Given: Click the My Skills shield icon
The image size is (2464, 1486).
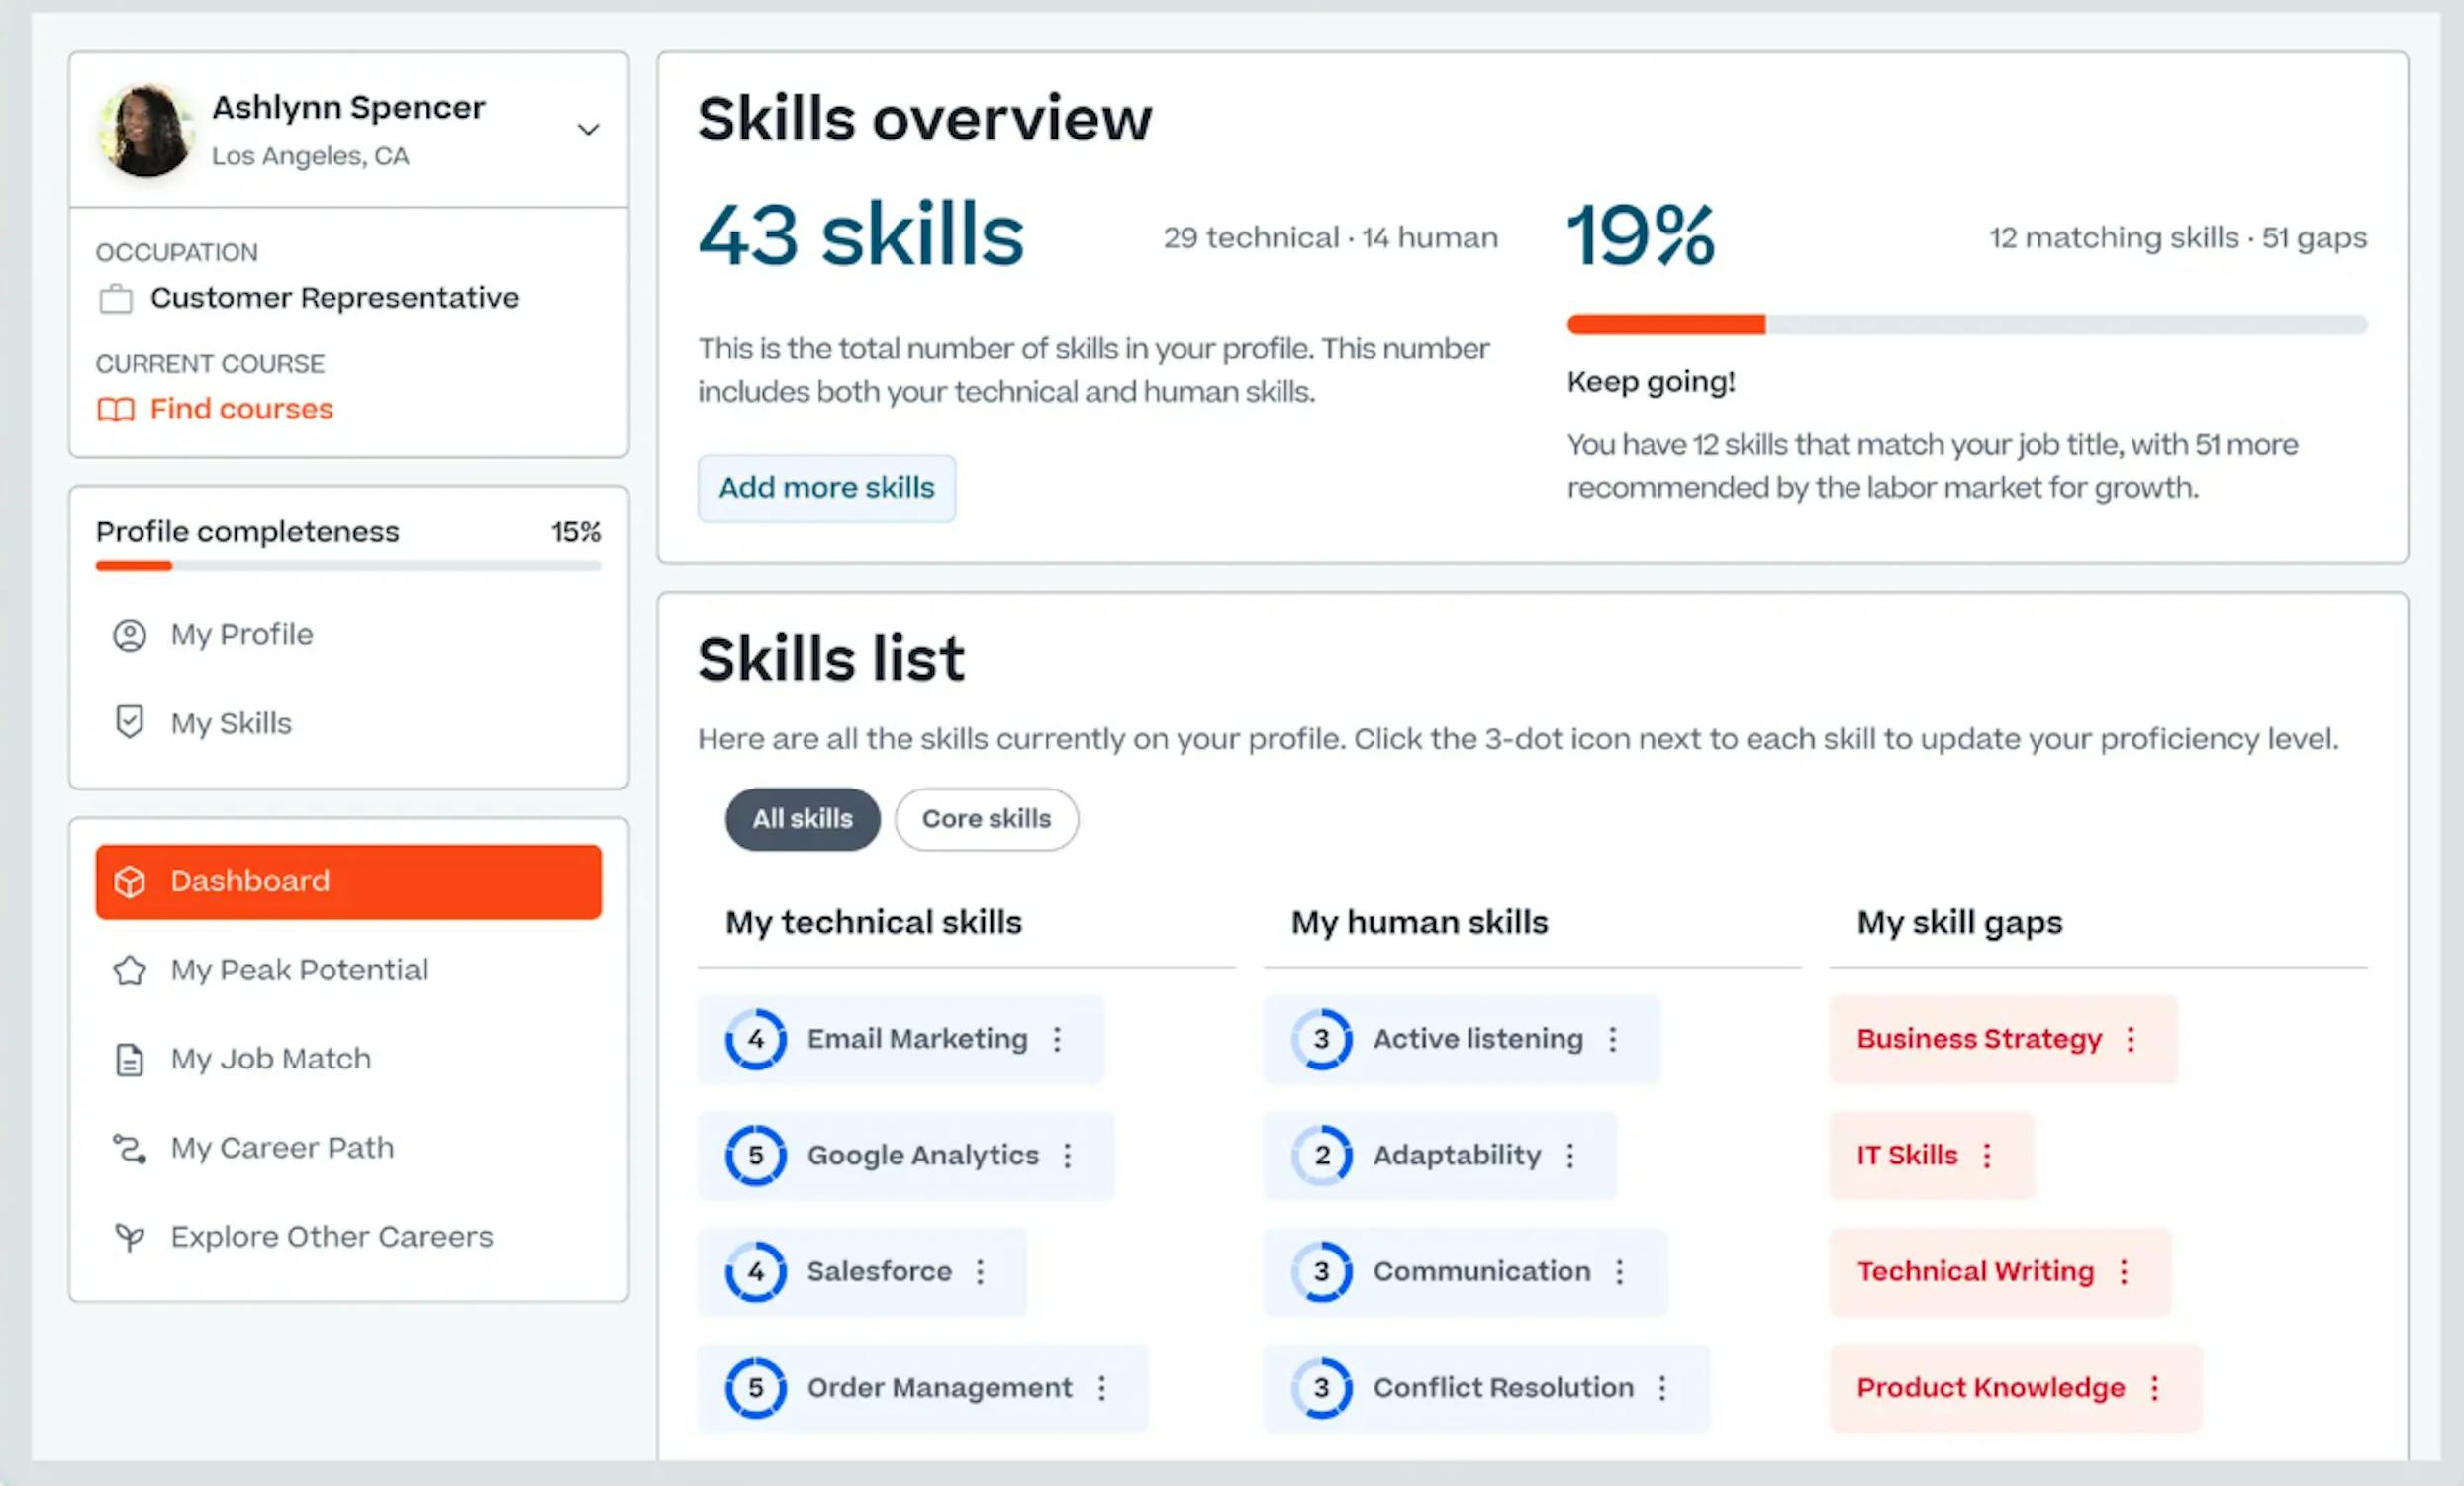Looking at the screenshot, I should [x=131, y=722].
